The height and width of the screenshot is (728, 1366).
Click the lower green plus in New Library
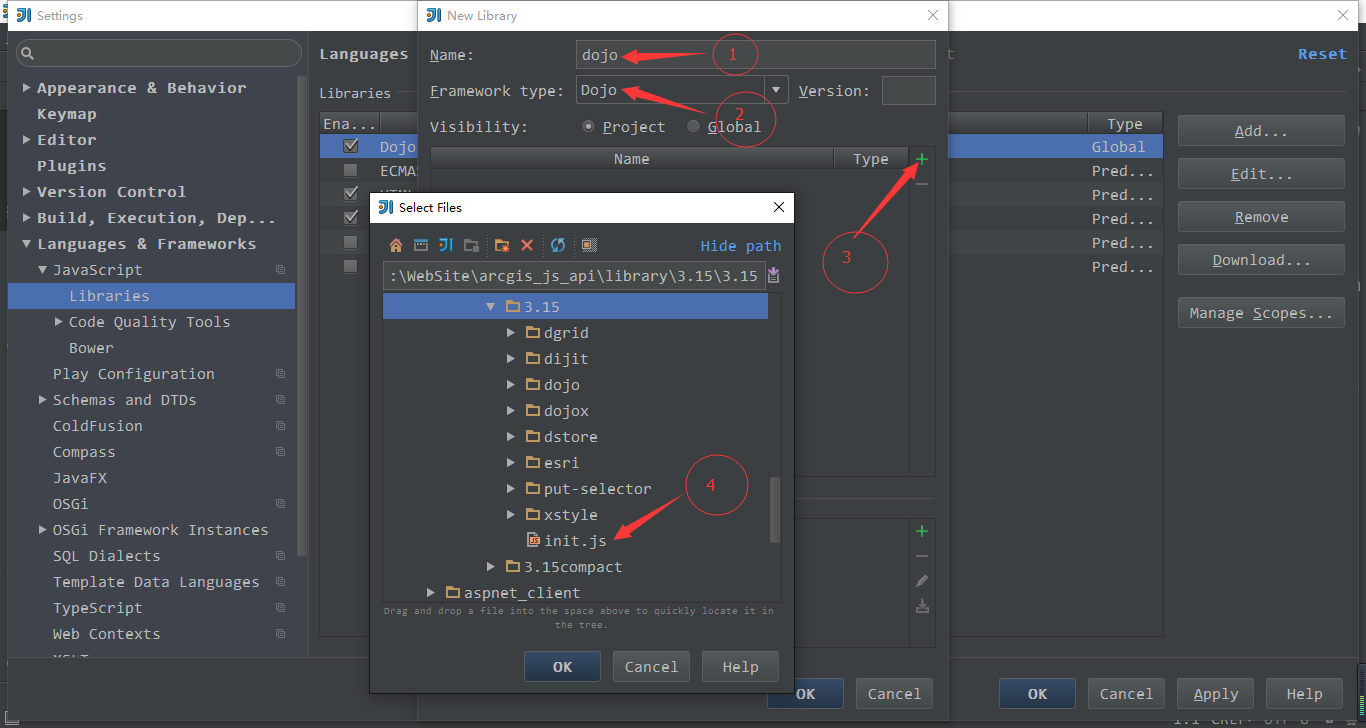point(922,531)
